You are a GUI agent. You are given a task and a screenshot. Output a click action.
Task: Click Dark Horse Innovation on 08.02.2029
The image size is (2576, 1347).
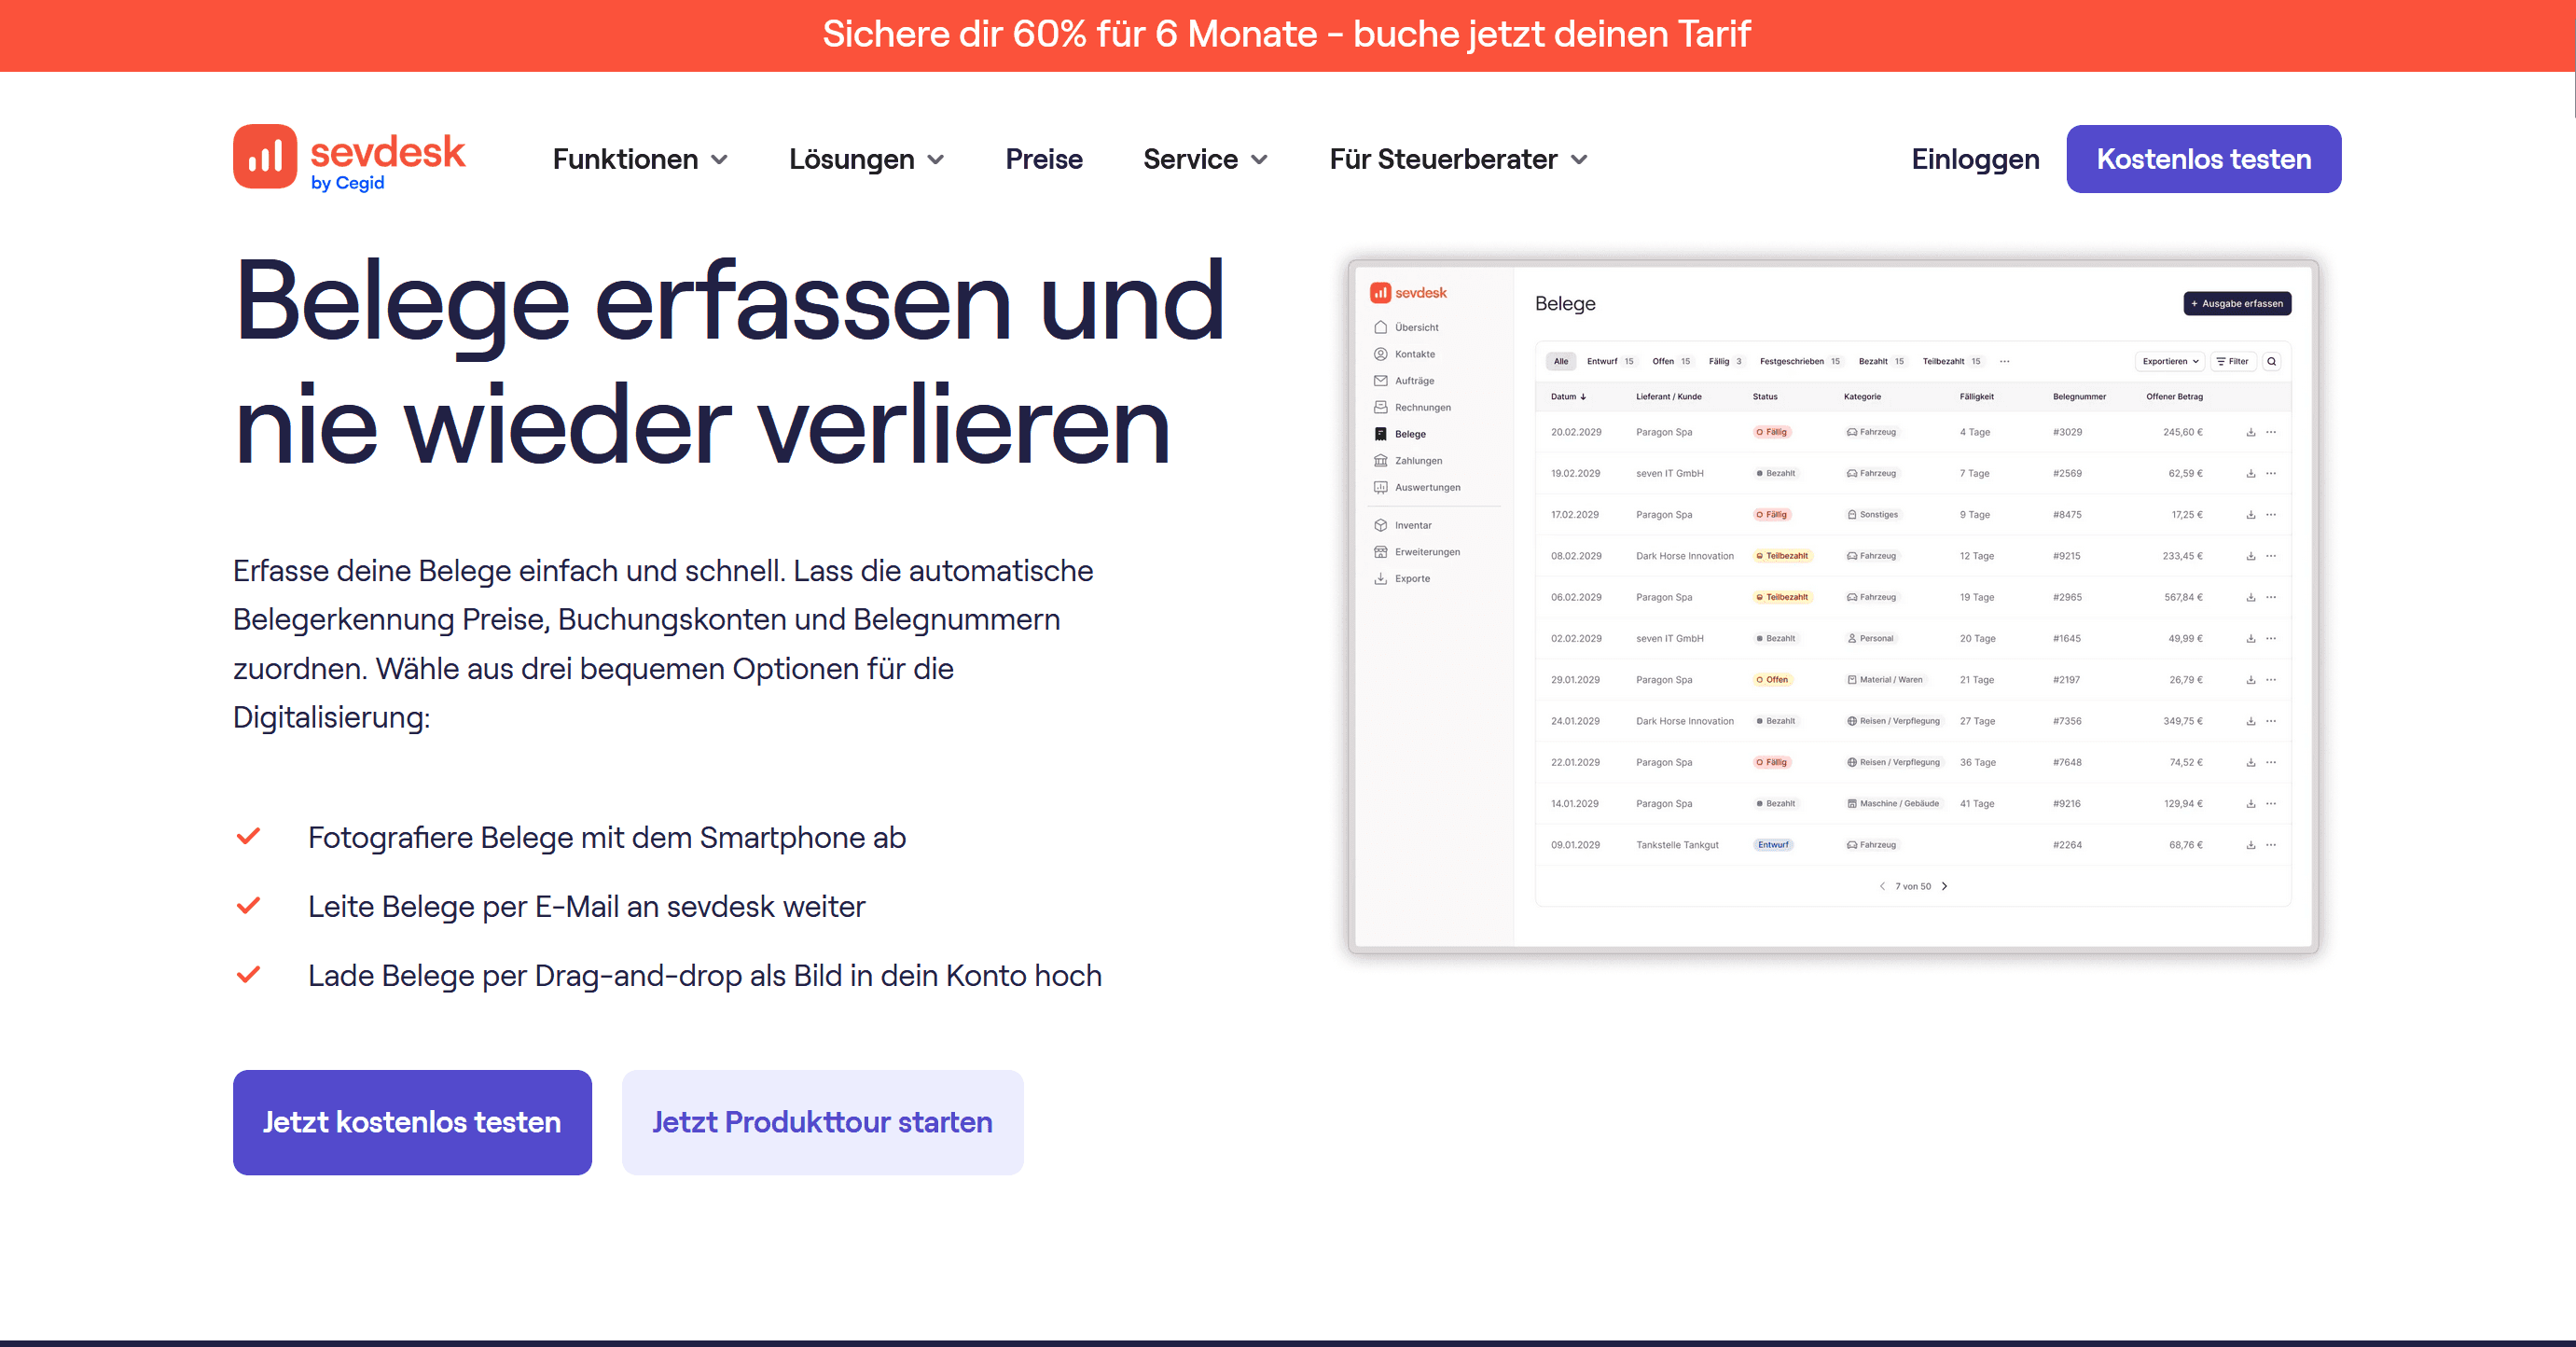tap(1684, 556)
